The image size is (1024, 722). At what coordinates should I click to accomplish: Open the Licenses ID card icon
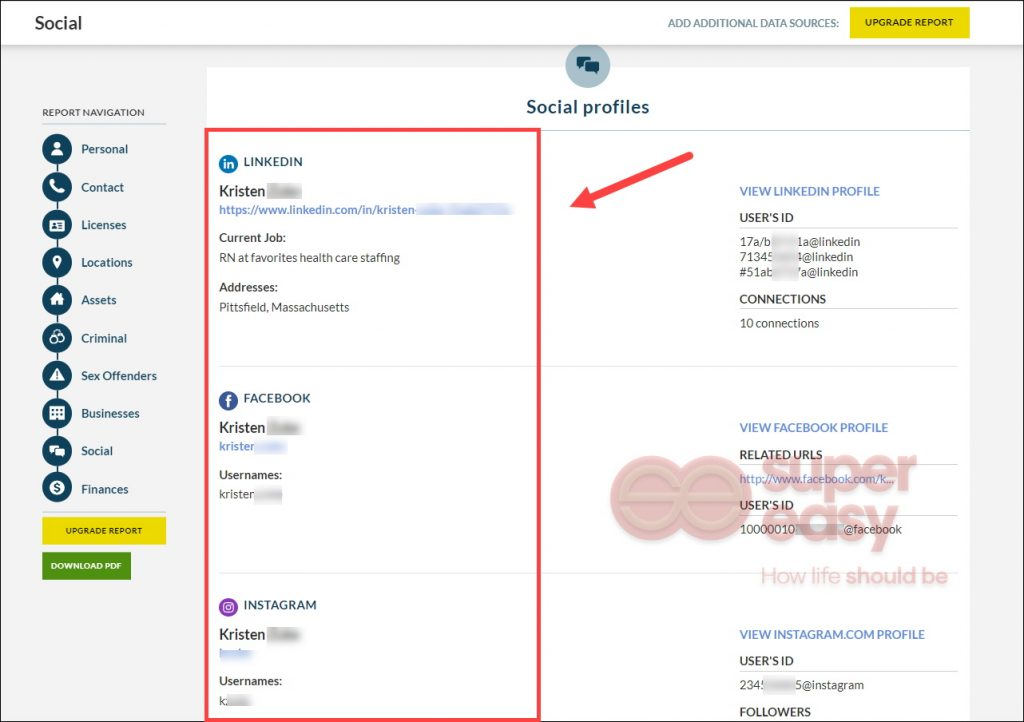pos(57,225)
